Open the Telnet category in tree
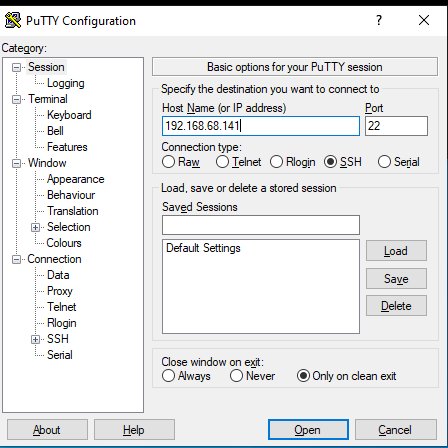 (62, 307)
